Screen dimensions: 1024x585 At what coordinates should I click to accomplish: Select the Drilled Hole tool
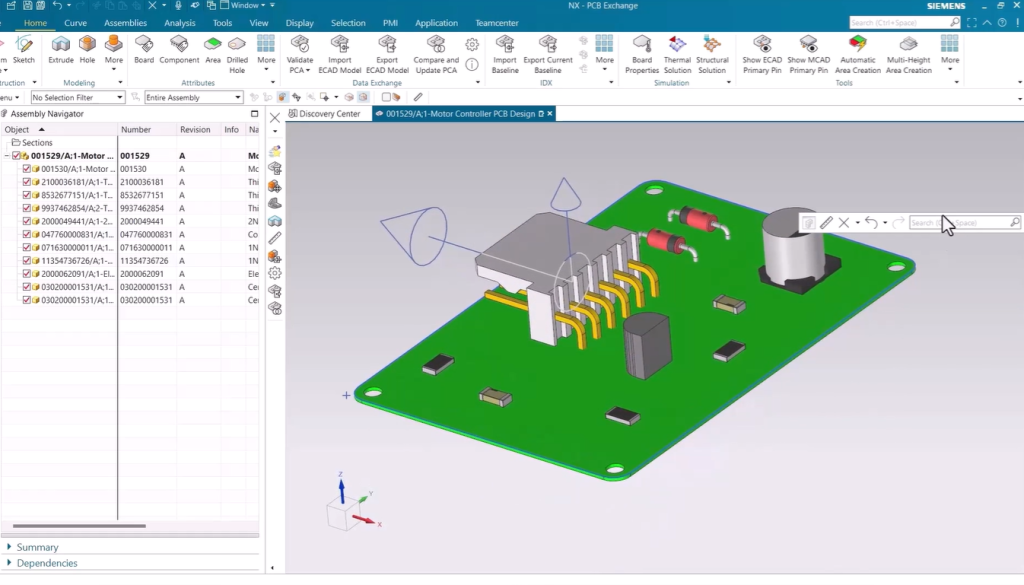click(237, 54)
